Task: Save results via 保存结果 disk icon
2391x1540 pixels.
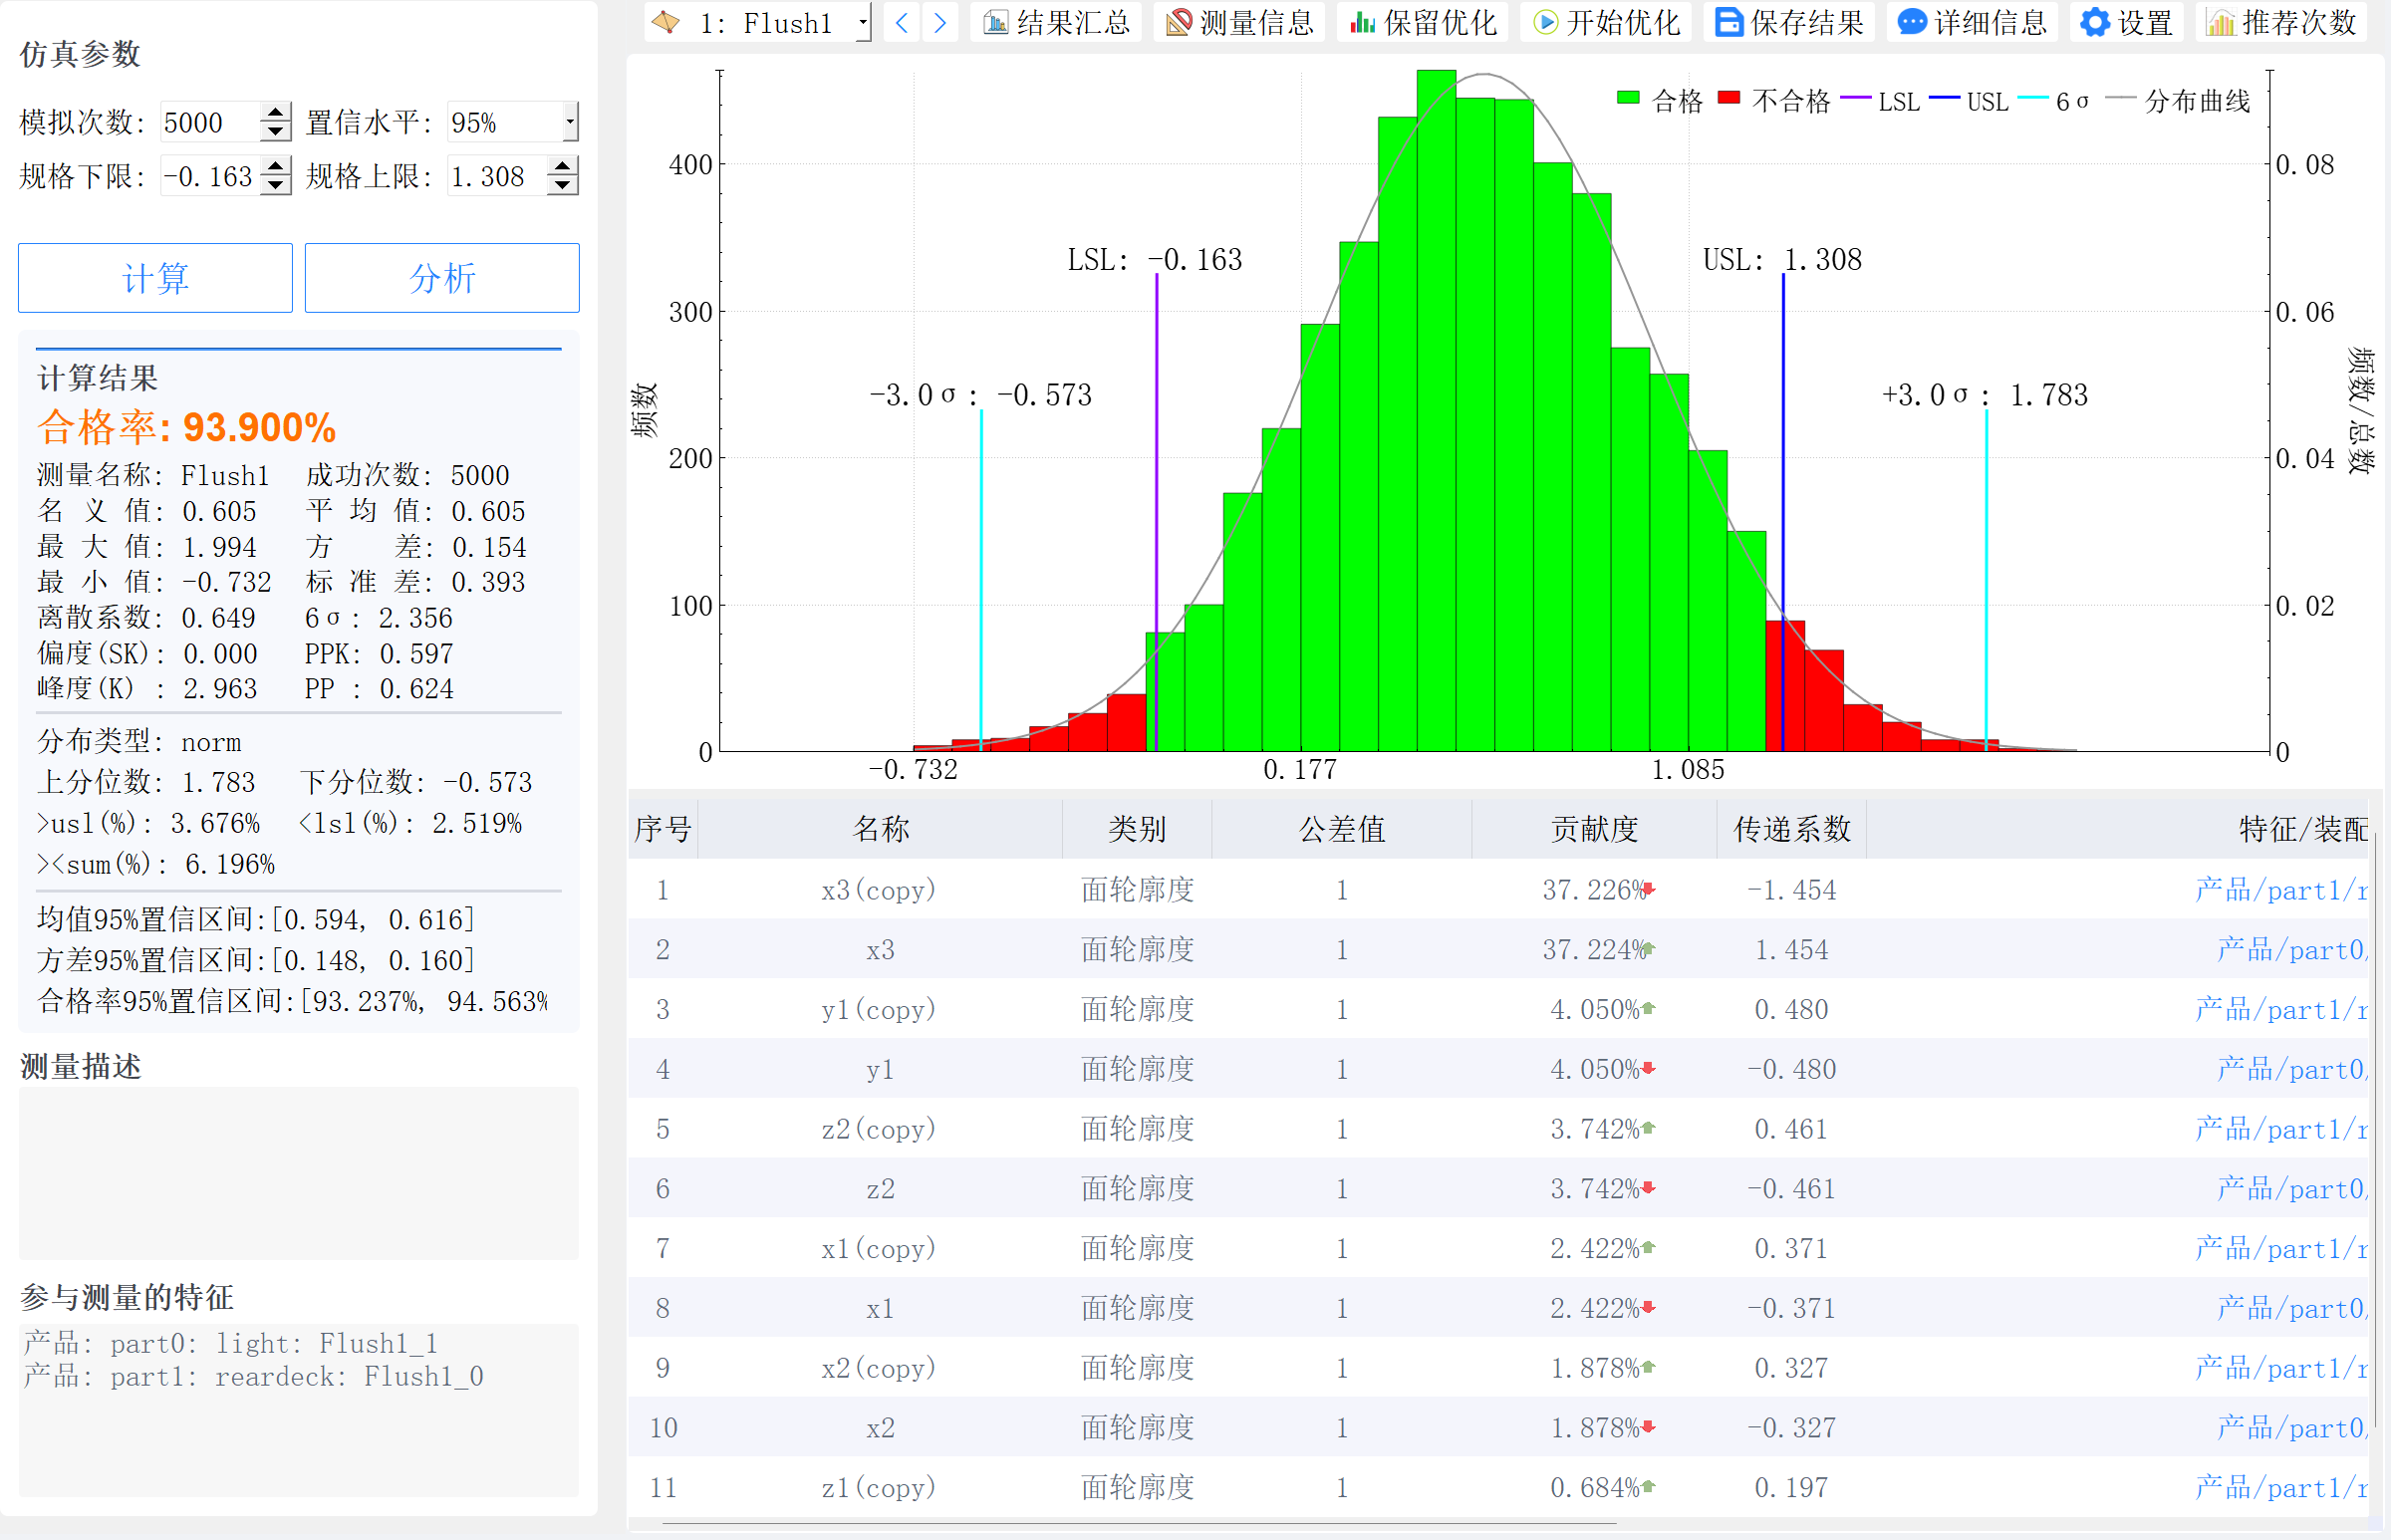Action: (1729, 22)
